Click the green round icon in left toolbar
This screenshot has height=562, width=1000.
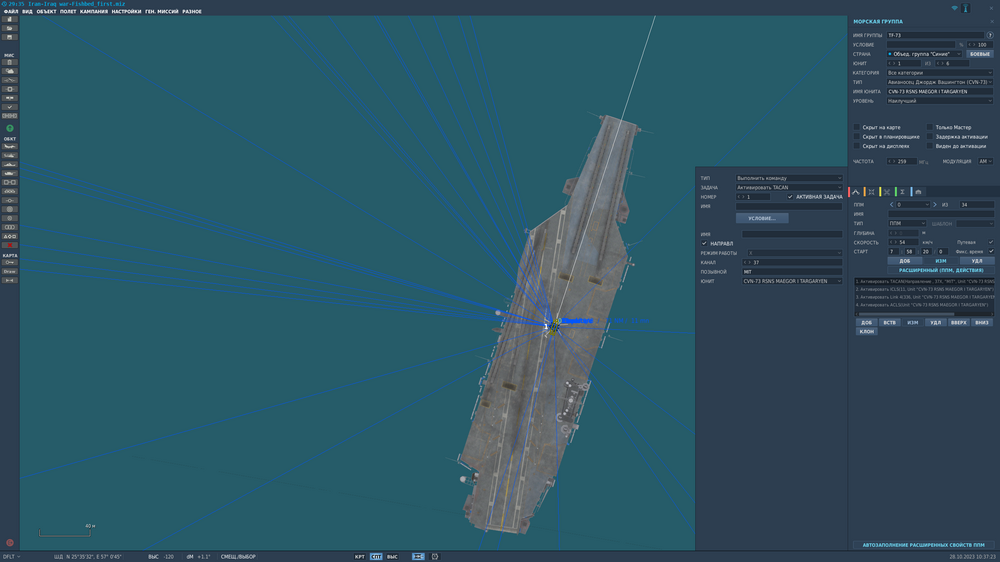10,128
